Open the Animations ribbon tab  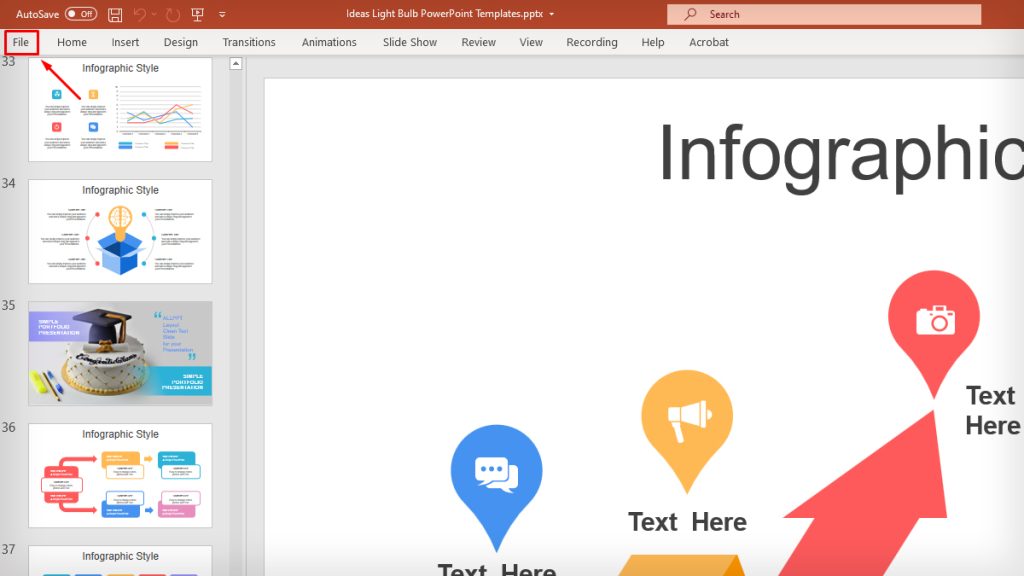(x=329, y=42)
